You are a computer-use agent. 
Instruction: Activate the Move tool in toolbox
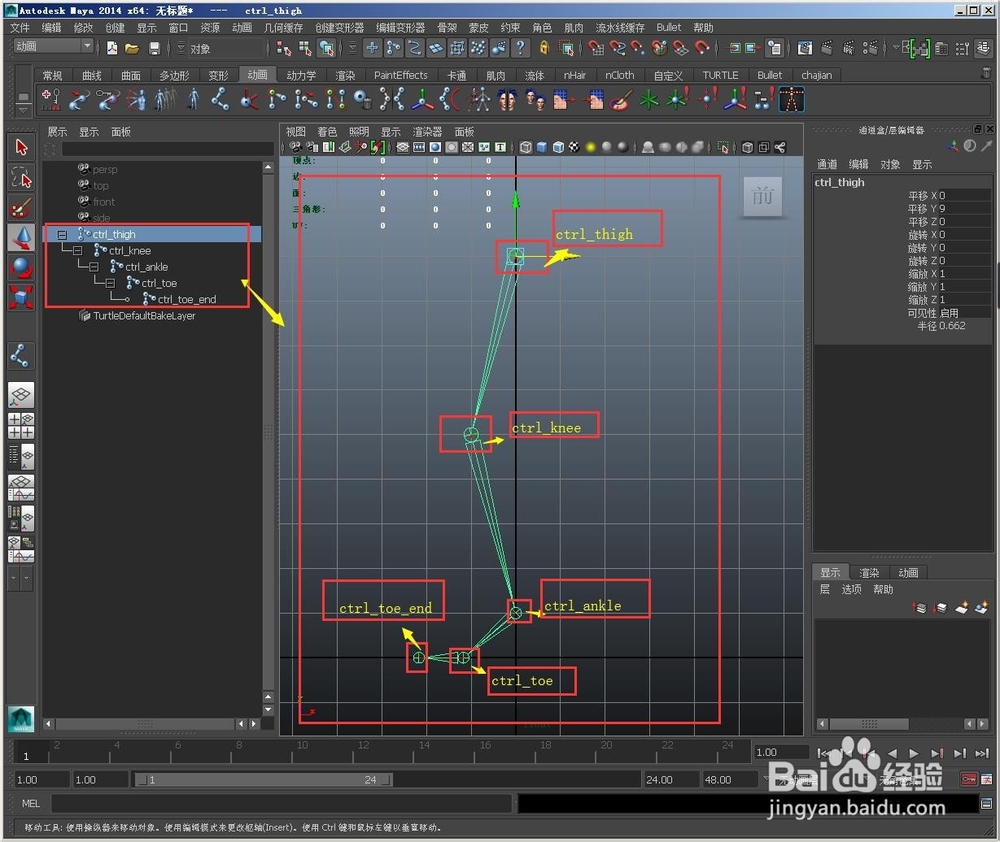(21, 237)
